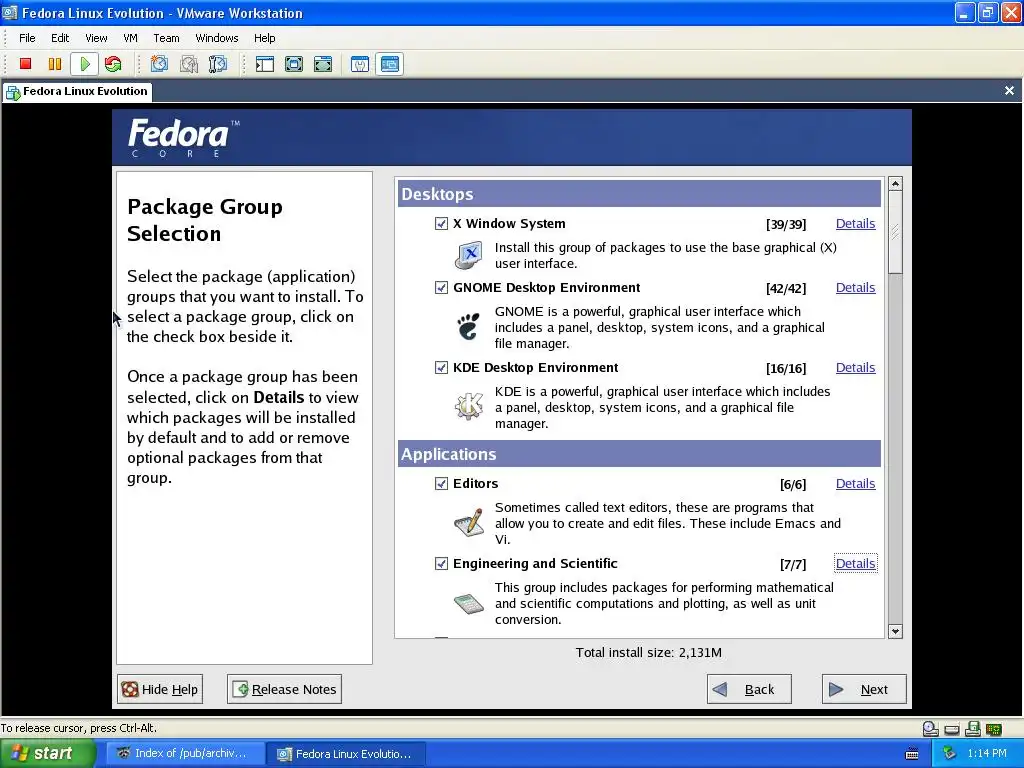Click the keyboard icon in the taskbar
This screenshot has height=768, width=1024.
click(912, 754)
